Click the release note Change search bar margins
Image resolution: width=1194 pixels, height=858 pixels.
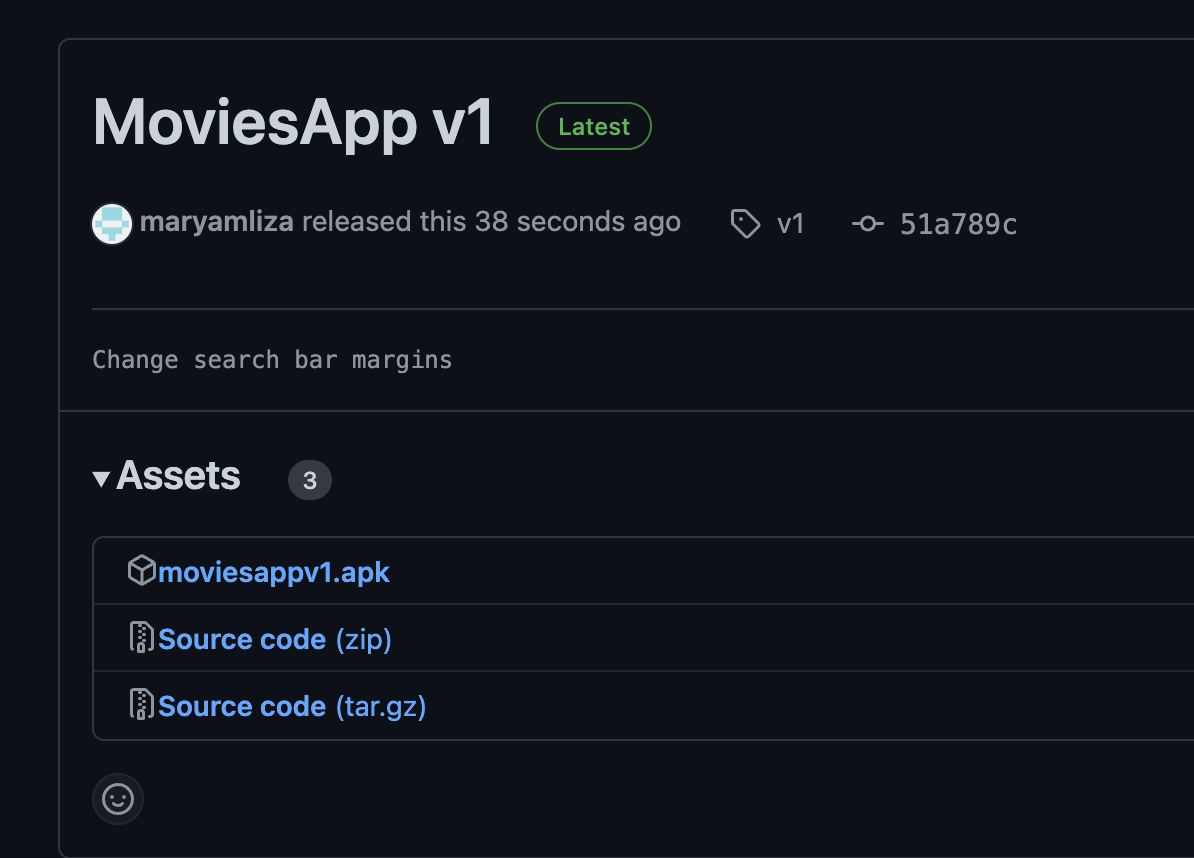click(272, 359)
